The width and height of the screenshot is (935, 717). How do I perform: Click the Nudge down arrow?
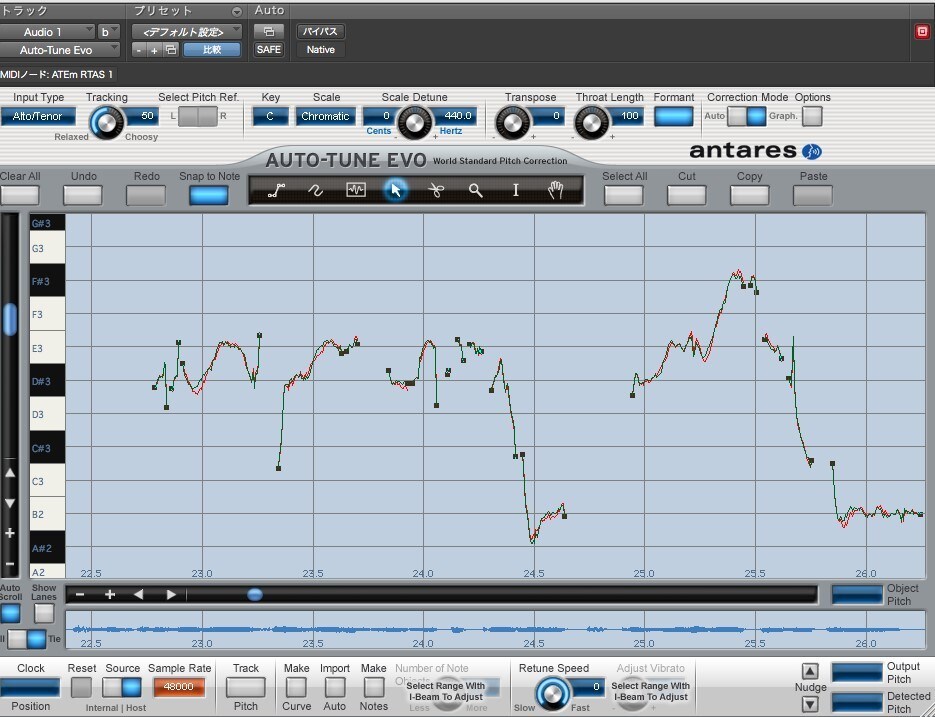coord(809,704)
